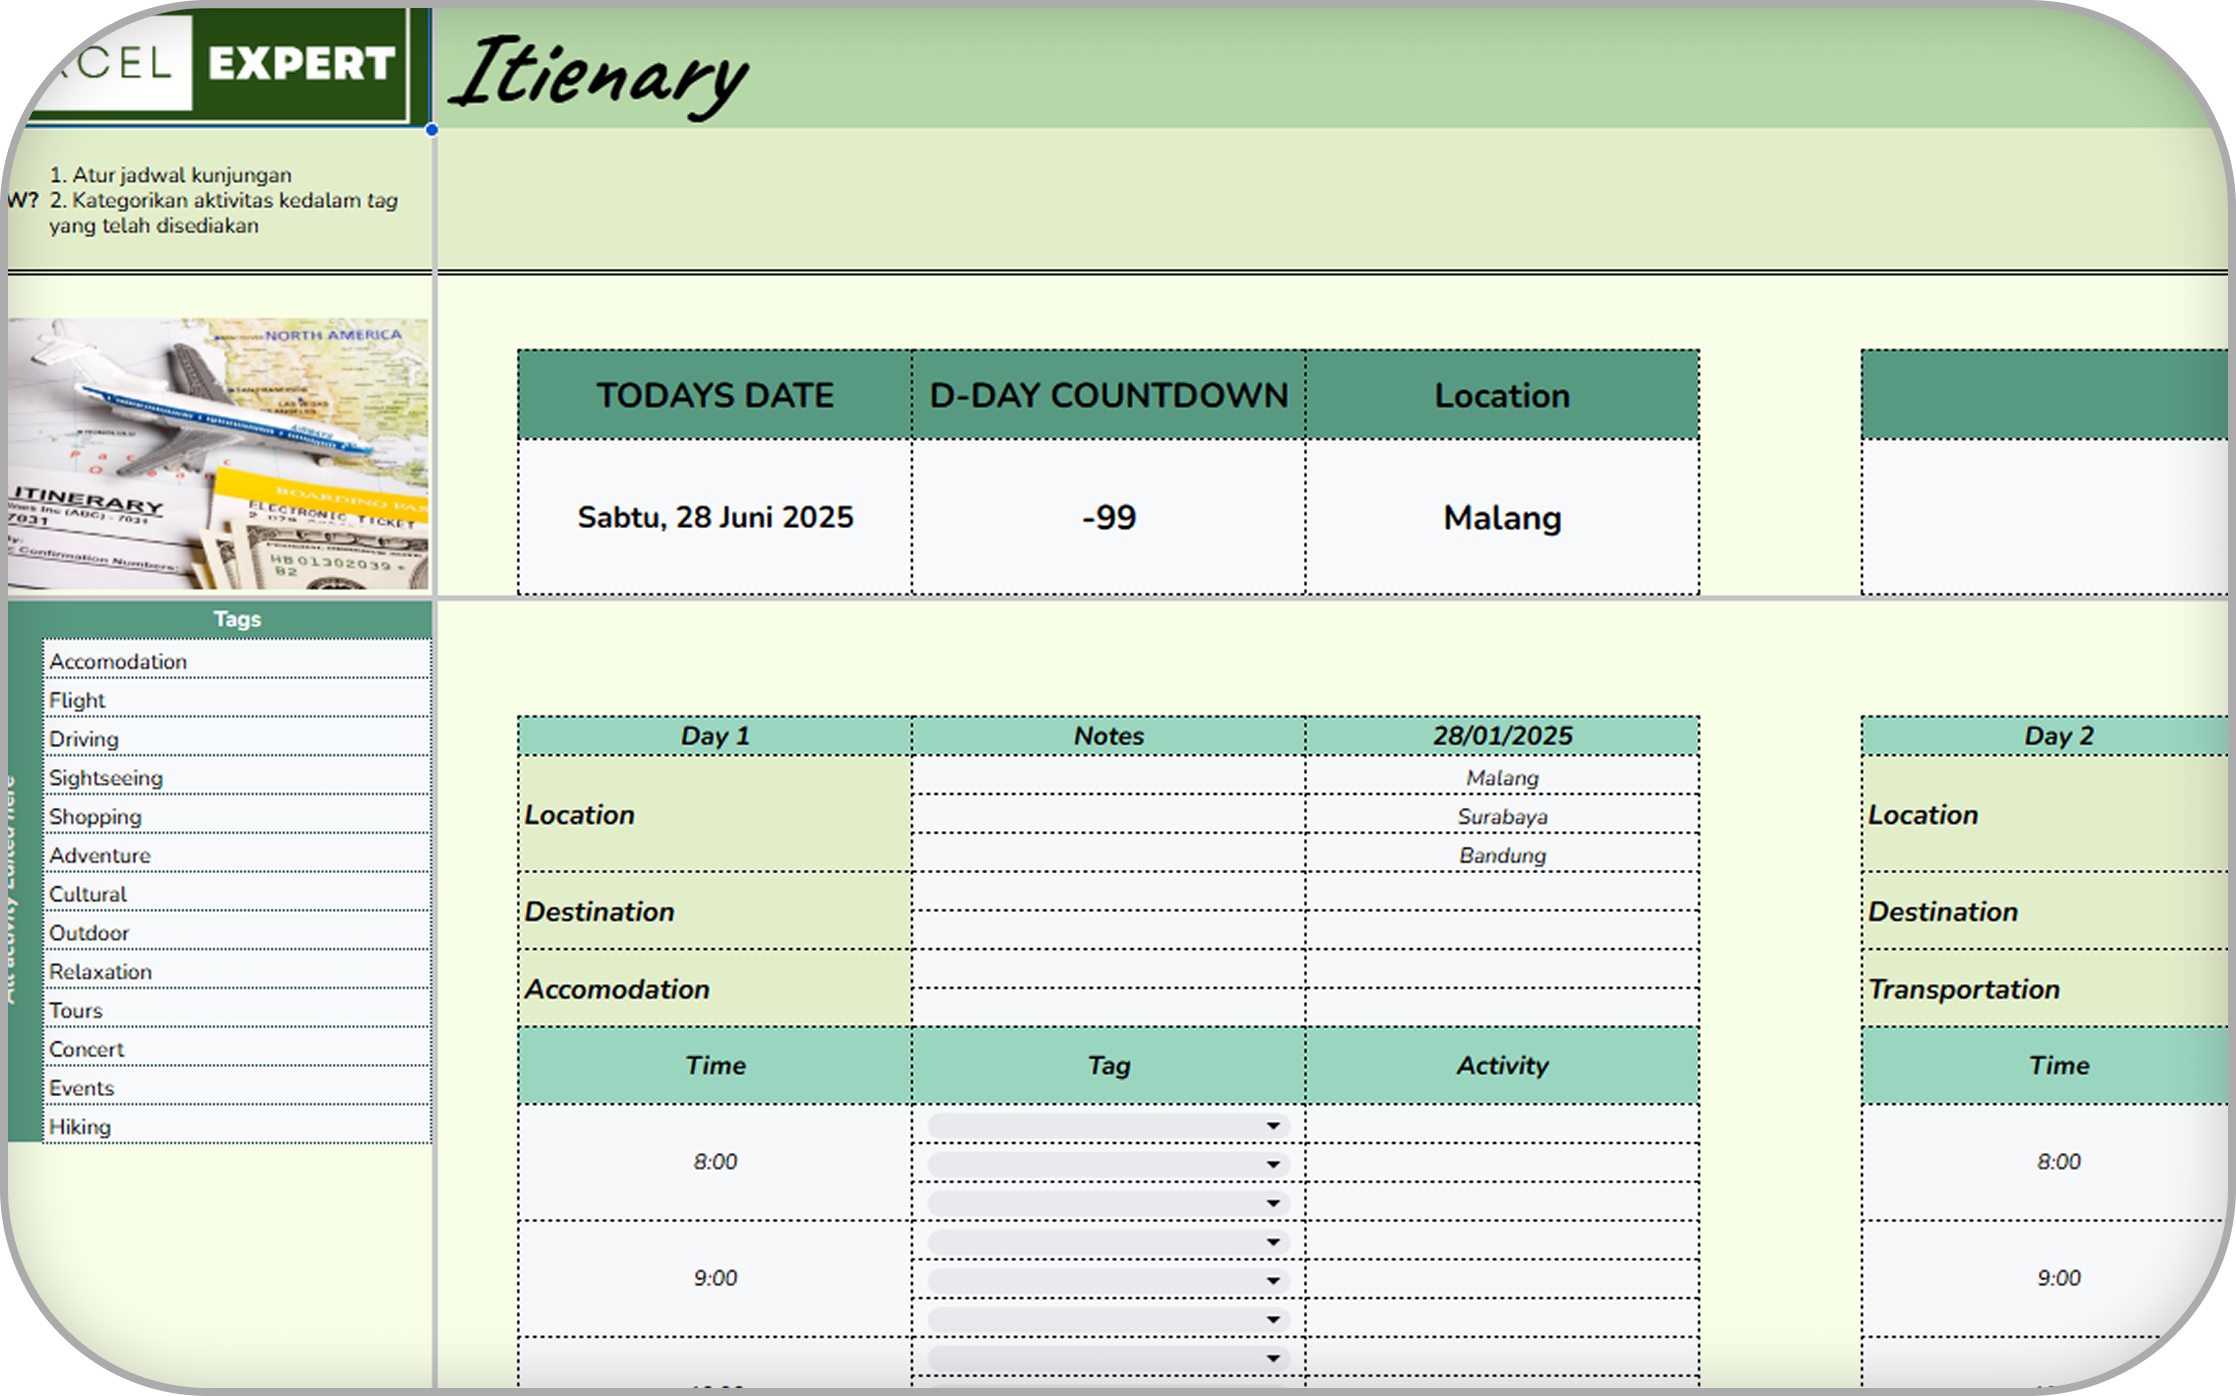This screenshot has width=2236, height=1396.
Task: Select the airplane itinerary picture
Action: [218, 453]
